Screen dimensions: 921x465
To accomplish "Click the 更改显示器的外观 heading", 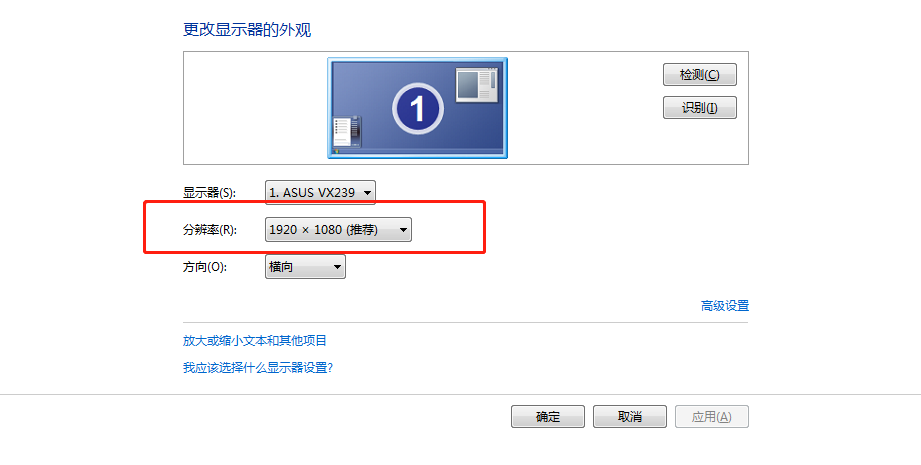I will pos(247,30).
